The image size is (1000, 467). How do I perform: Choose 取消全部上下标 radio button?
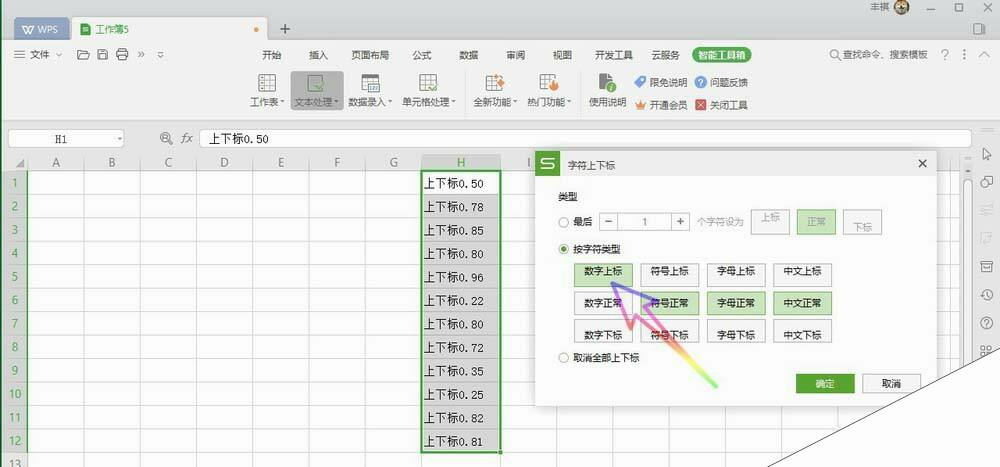[x=564, y=357]
